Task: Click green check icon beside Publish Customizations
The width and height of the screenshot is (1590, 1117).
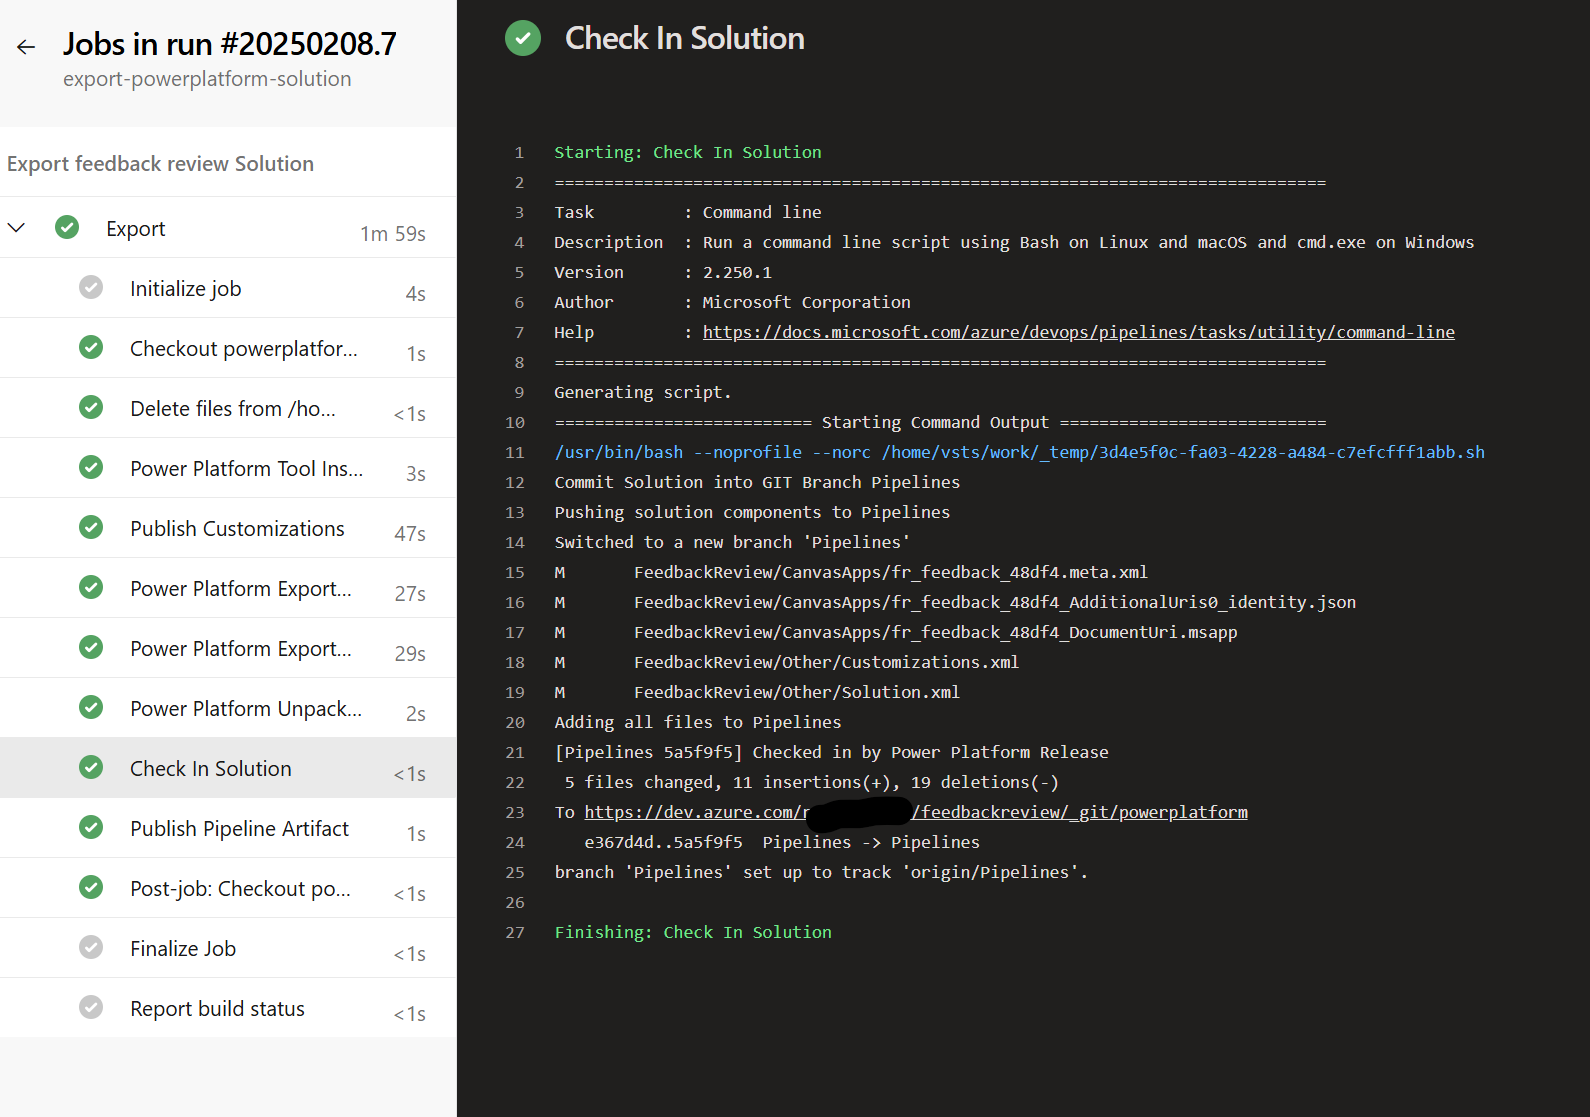Action: pos(91,528)
